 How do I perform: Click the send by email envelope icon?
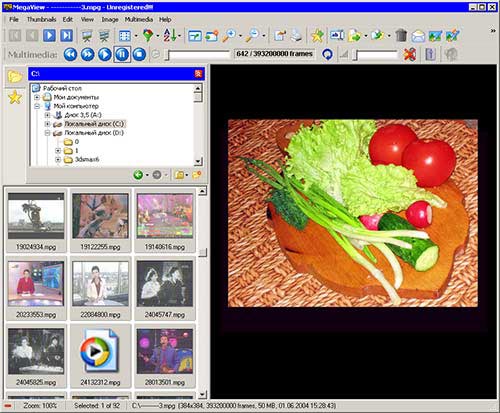point(418,36)
